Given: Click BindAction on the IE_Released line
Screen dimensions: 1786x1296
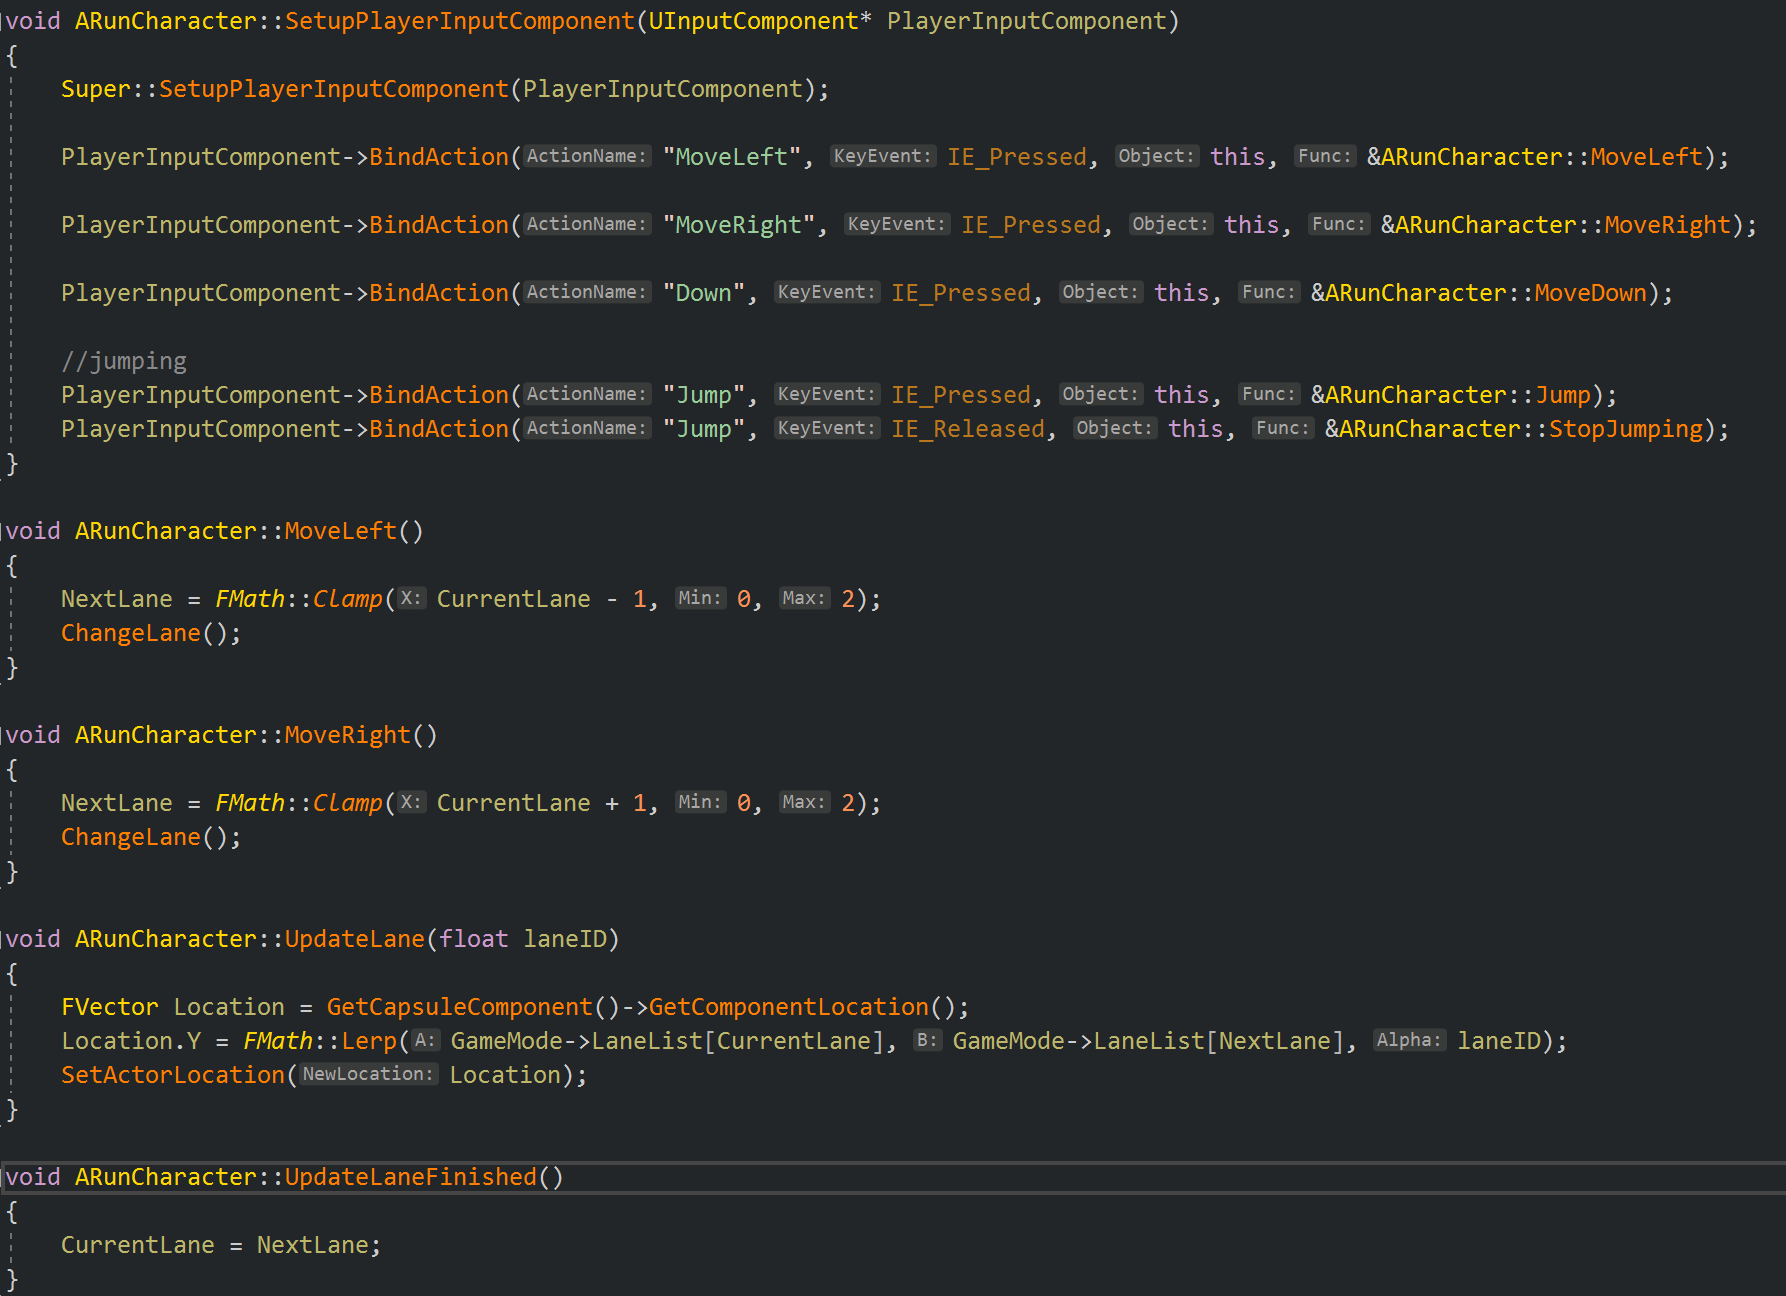Looking at the screenshot, I should [x=439, y=429].
